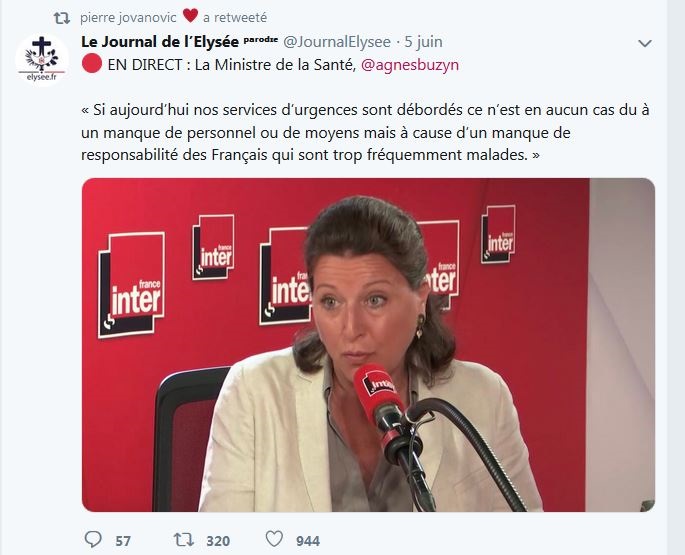
Task: Open the France Inter interview image
Action: (x=368, y=345)
